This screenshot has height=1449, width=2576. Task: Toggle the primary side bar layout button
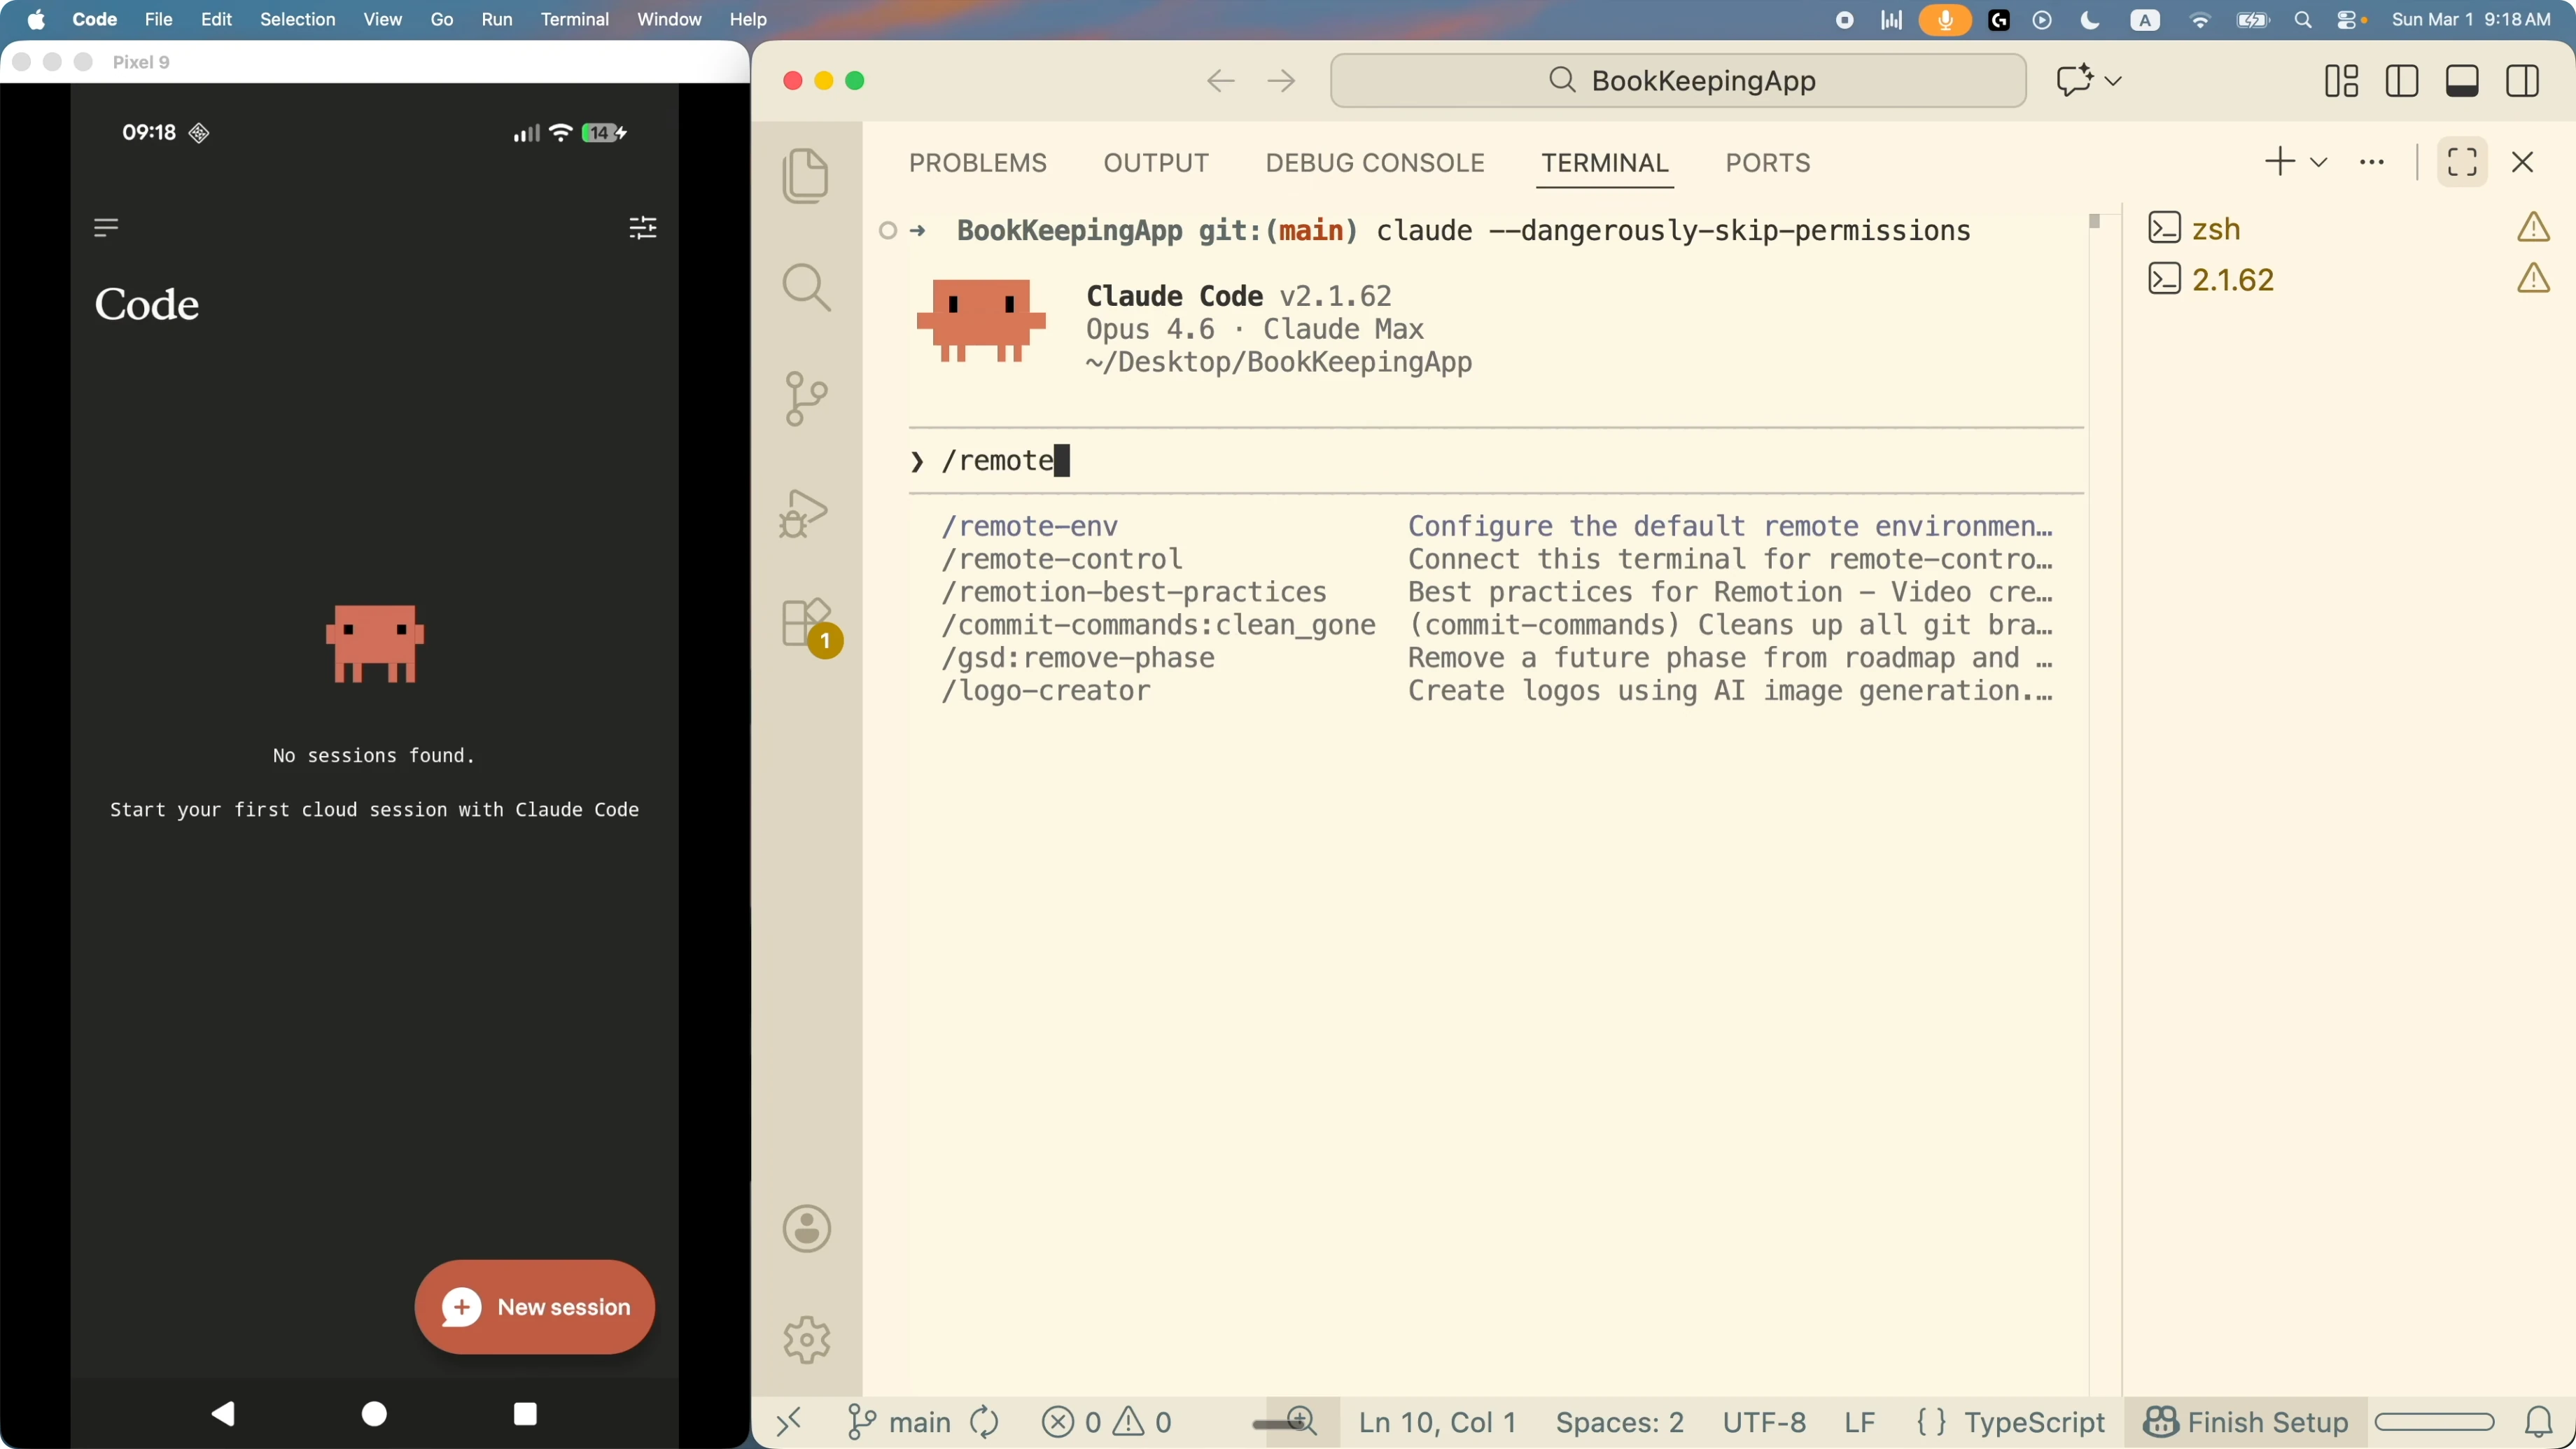point(2402,81)
